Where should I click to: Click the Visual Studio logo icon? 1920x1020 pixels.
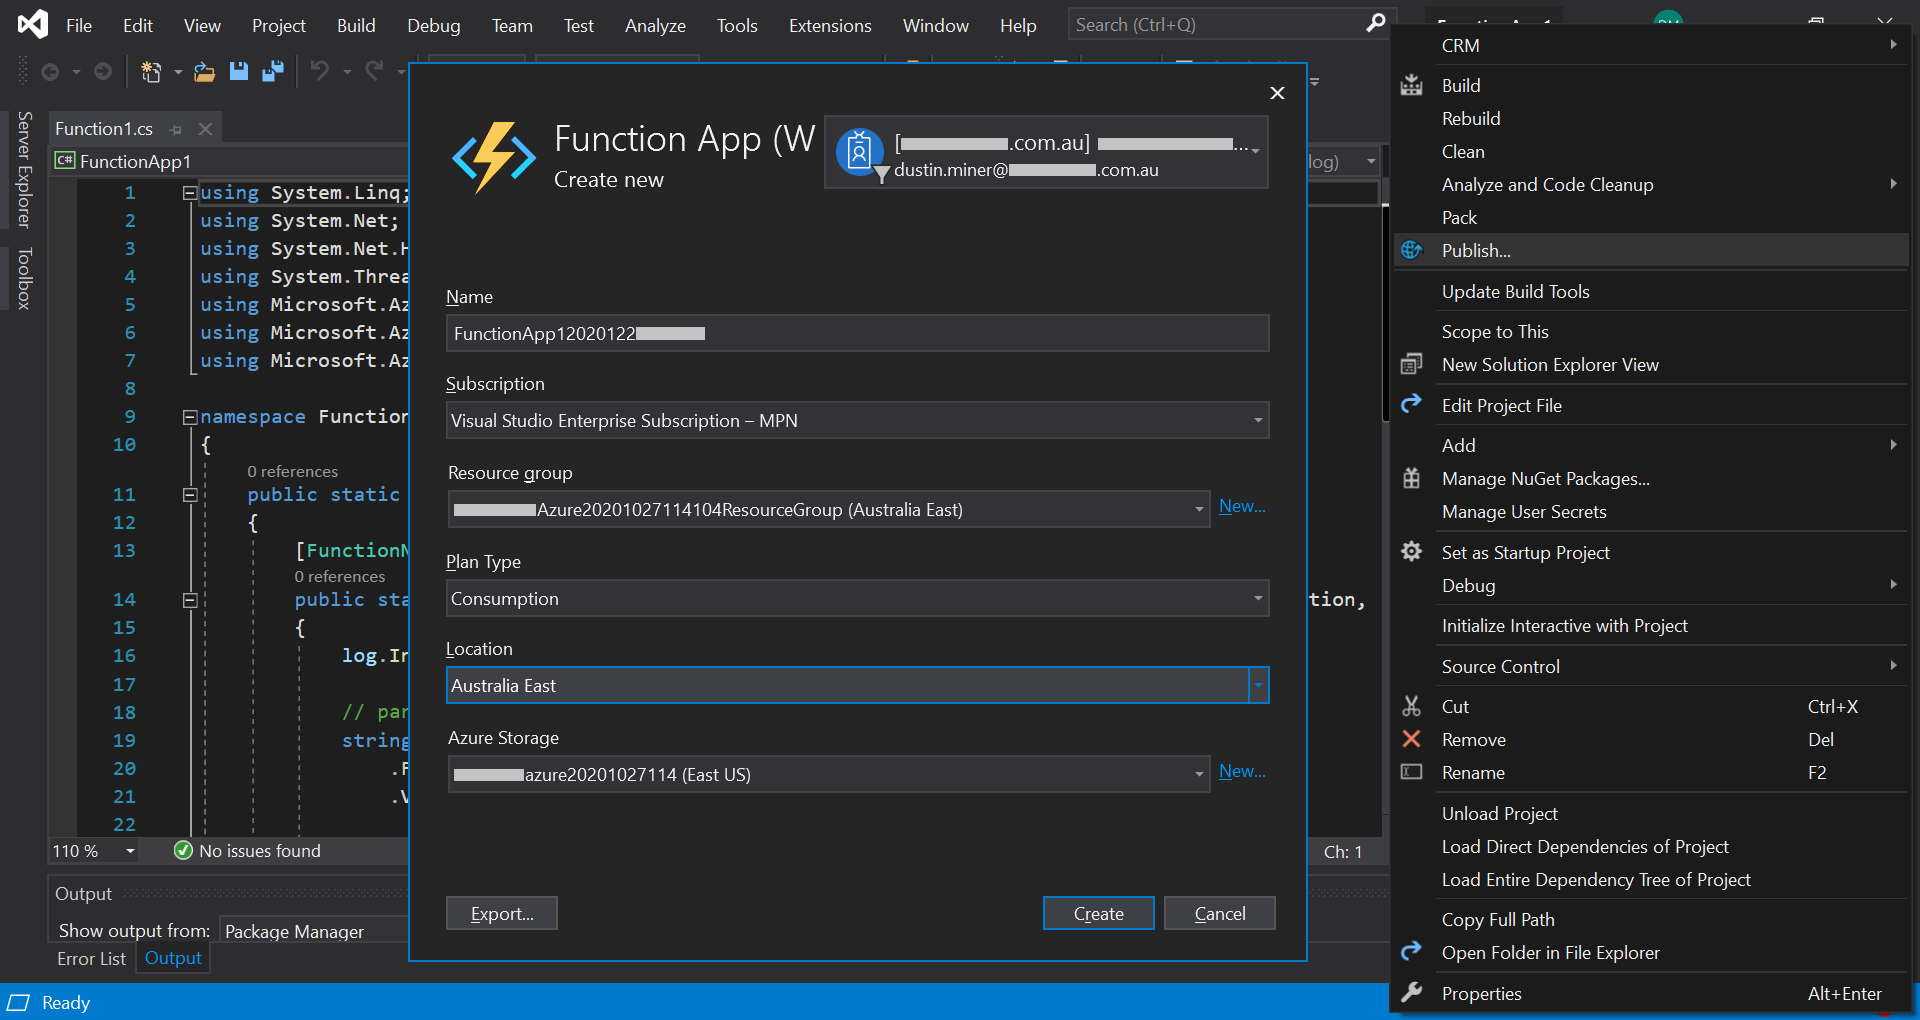(x=32, y=24)
